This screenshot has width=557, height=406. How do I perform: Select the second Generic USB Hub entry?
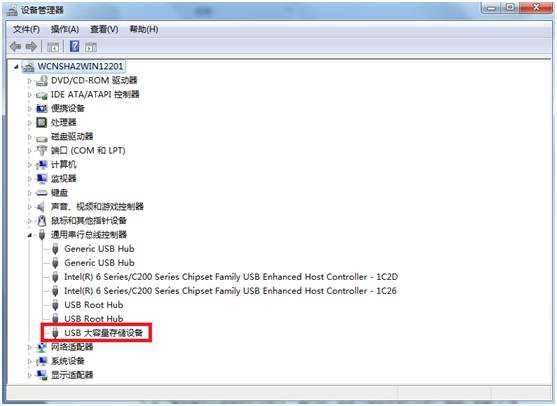click(99, 263)
